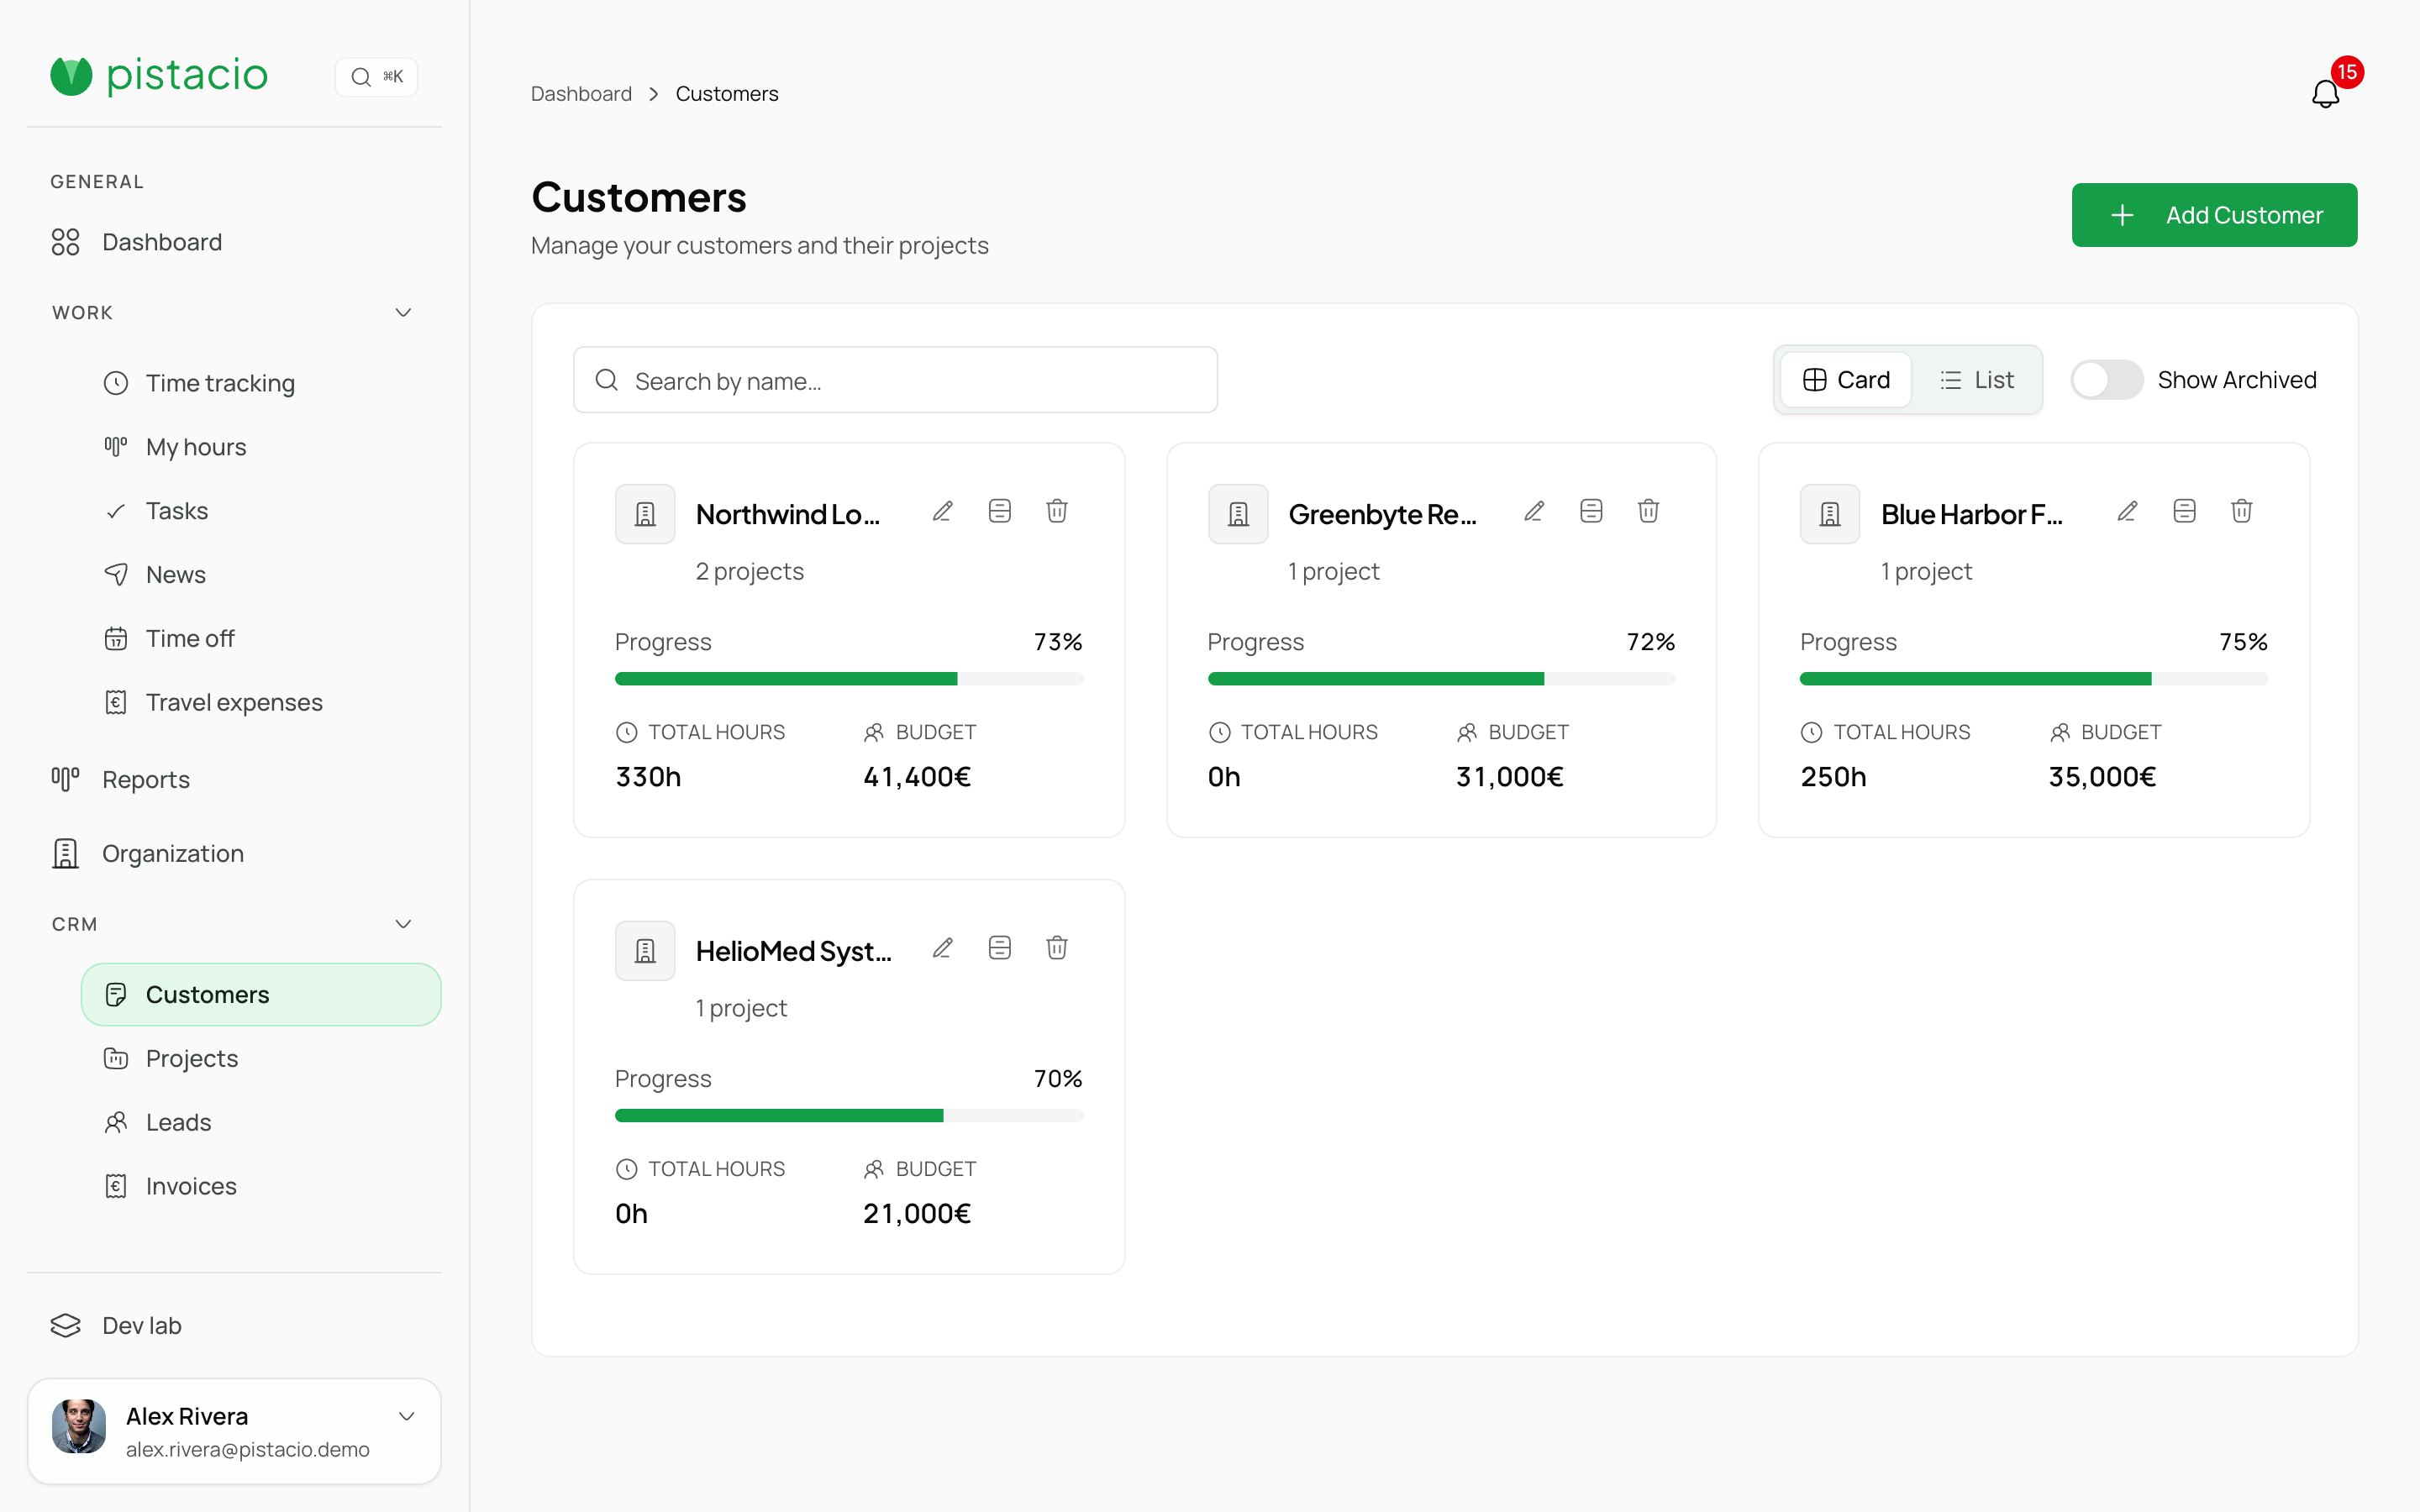The image size is (2420, 1512).
Task: Toggle the Show Archived switch
Action: click(x=2106, y=380)
